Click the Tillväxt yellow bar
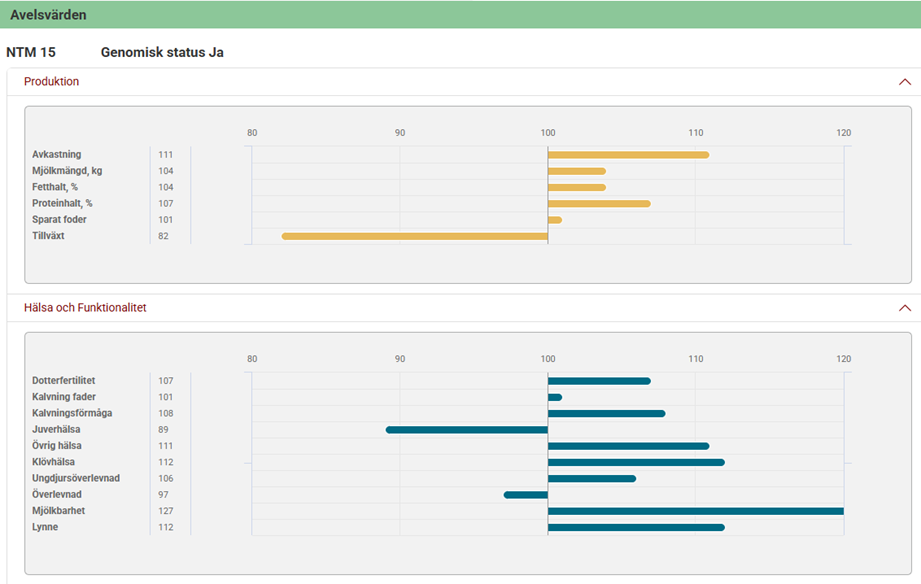The height and width of the screenshot is (584, 921). click(415, 236)
